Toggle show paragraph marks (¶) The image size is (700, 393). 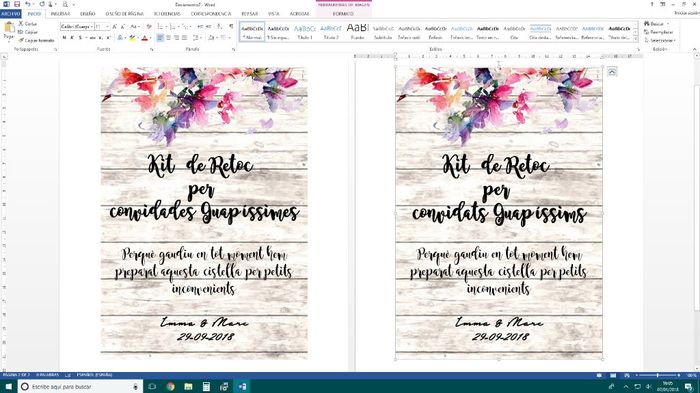[231, 27]
